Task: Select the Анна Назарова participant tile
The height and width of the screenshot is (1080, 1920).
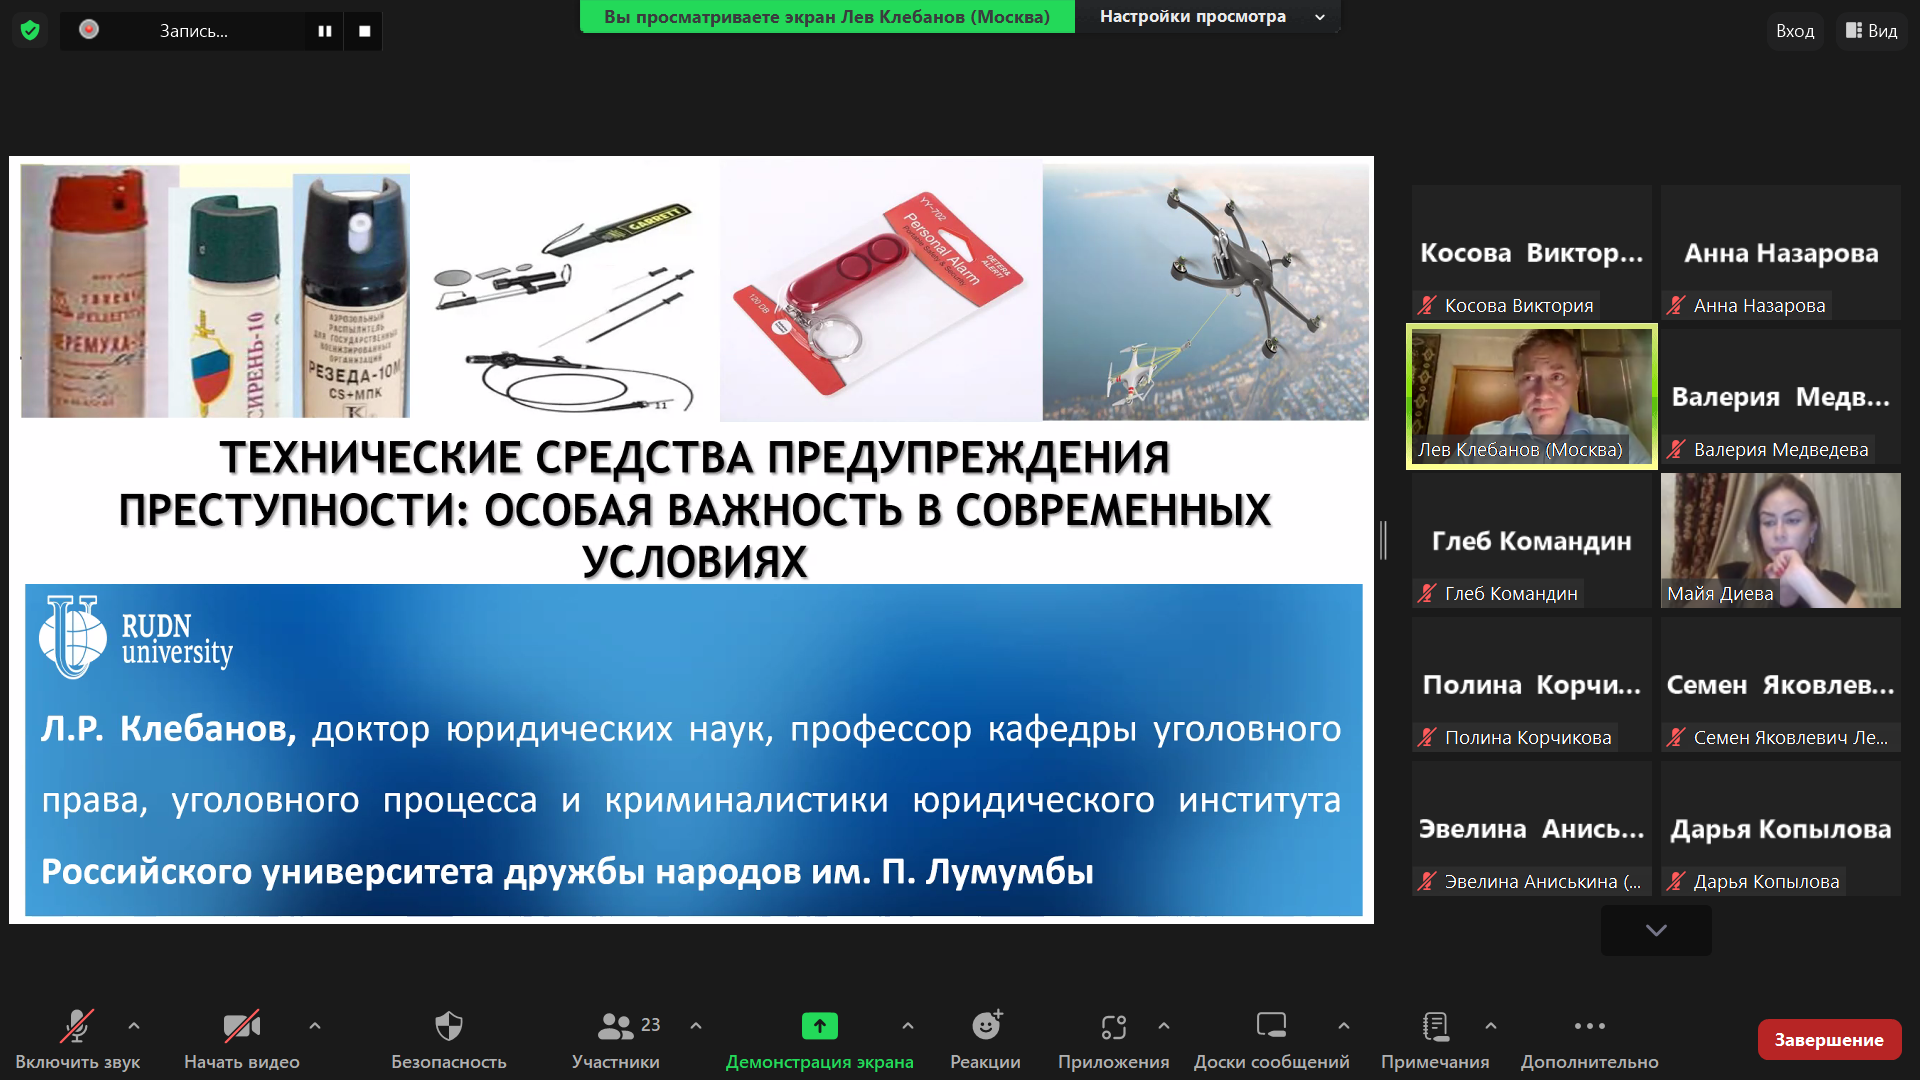Action: (x=1780, y=252)
